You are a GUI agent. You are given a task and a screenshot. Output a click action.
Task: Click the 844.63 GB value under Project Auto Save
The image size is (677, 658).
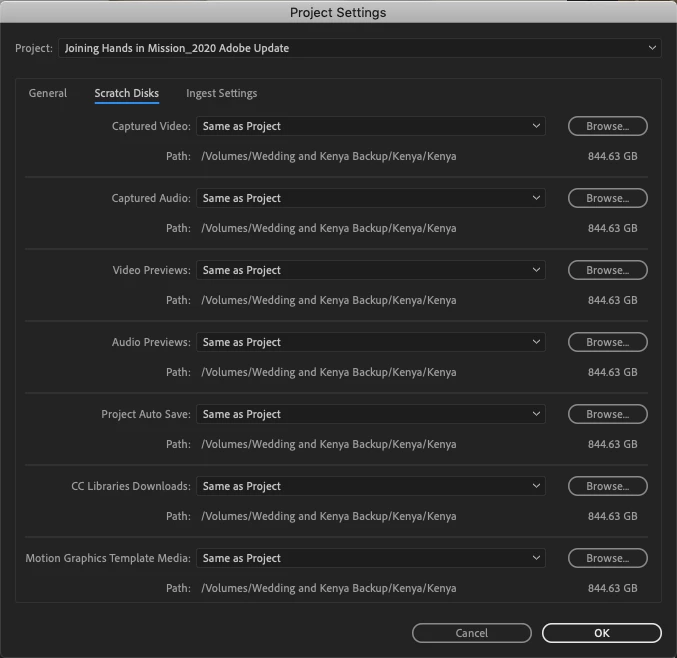tap(612, 444)
